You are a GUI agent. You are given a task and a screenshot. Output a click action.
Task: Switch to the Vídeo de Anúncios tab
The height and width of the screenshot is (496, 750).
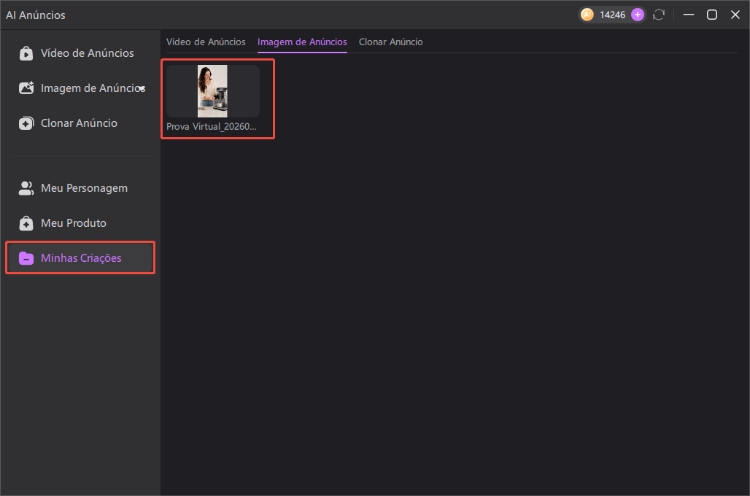(206, 42)
